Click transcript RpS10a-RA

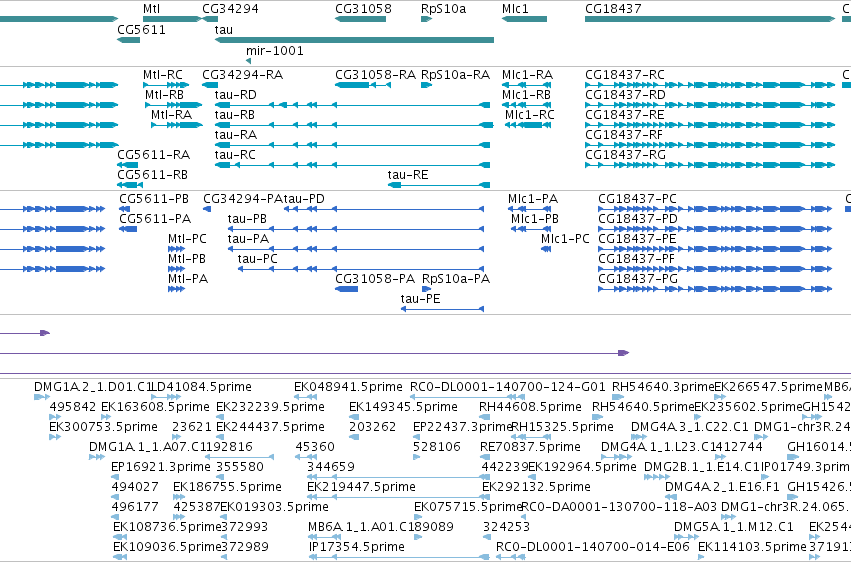pos(455,74)
